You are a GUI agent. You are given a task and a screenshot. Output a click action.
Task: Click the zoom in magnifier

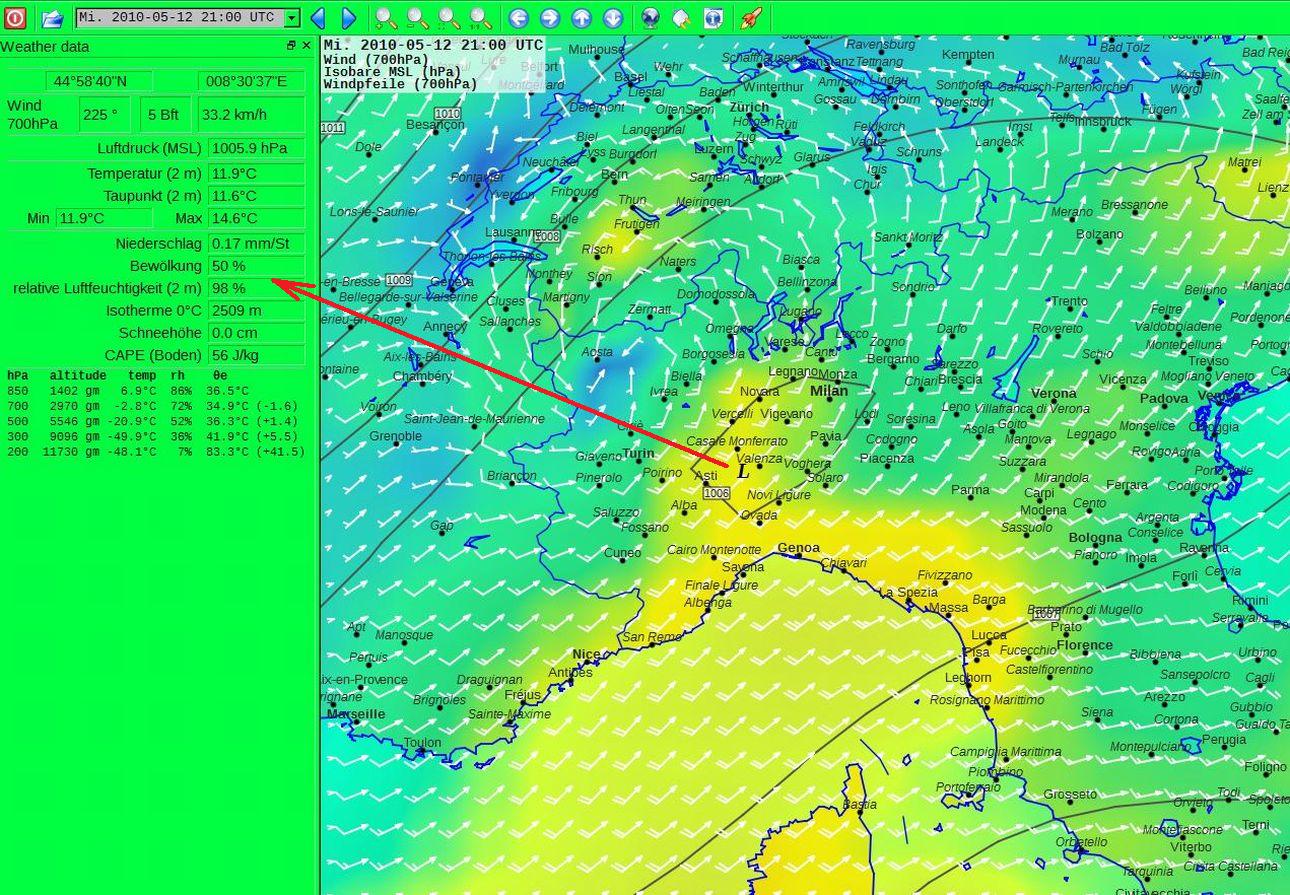(x=386, y=17)
